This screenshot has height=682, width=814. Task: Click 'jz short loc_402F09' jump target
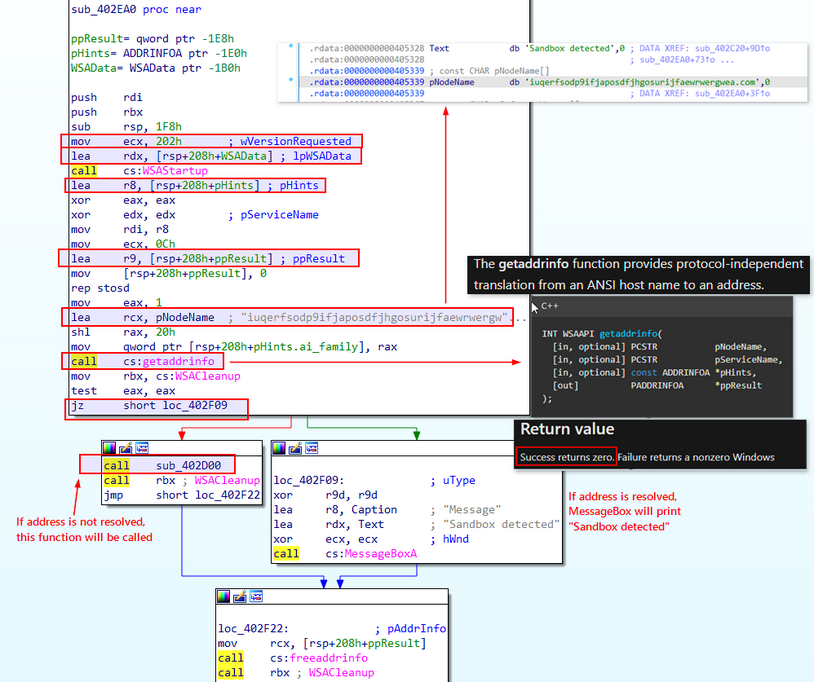pos(195,405)
